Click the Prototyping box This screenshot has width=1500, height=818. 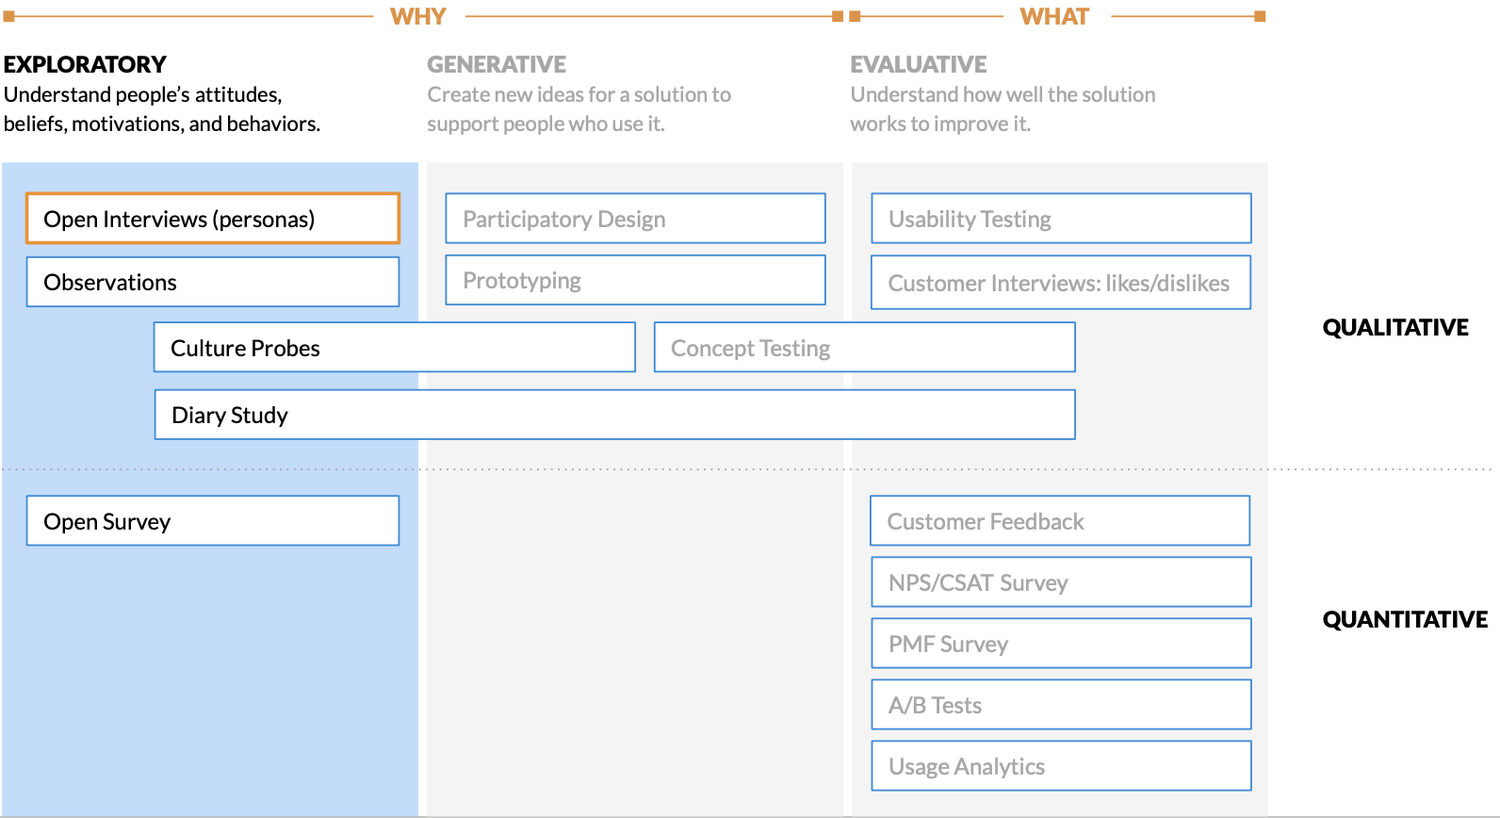pos(636,280)
